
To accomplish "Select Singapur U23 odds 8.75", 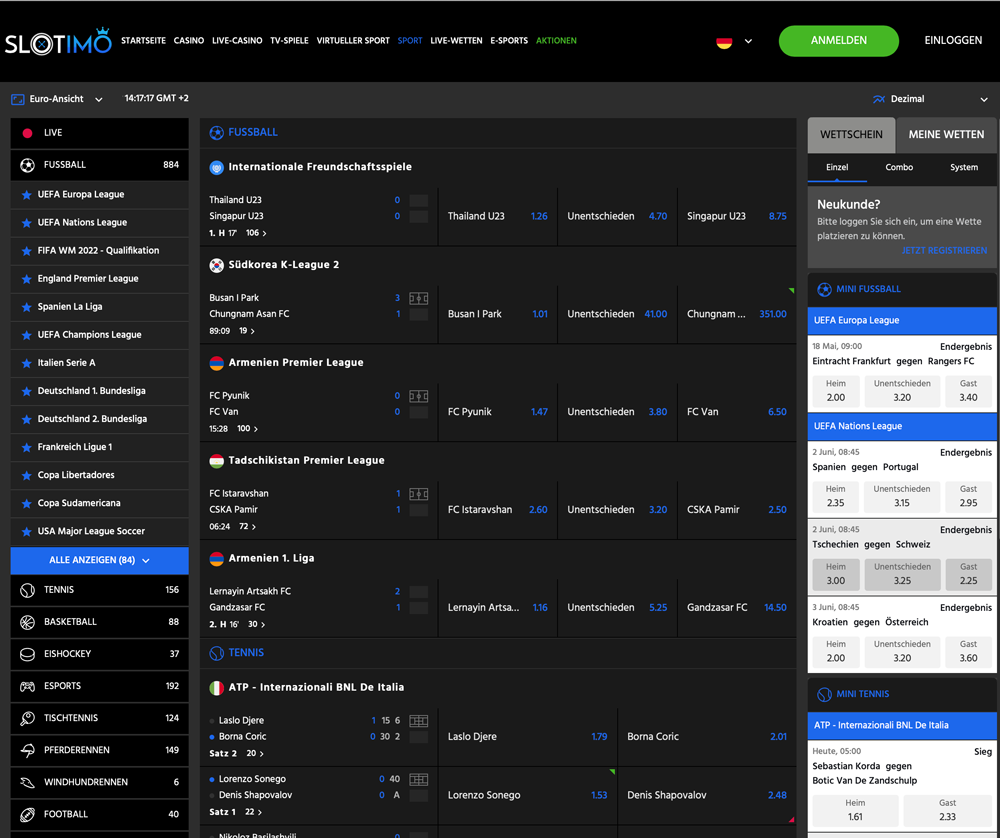I will click(x=737, y=216).
